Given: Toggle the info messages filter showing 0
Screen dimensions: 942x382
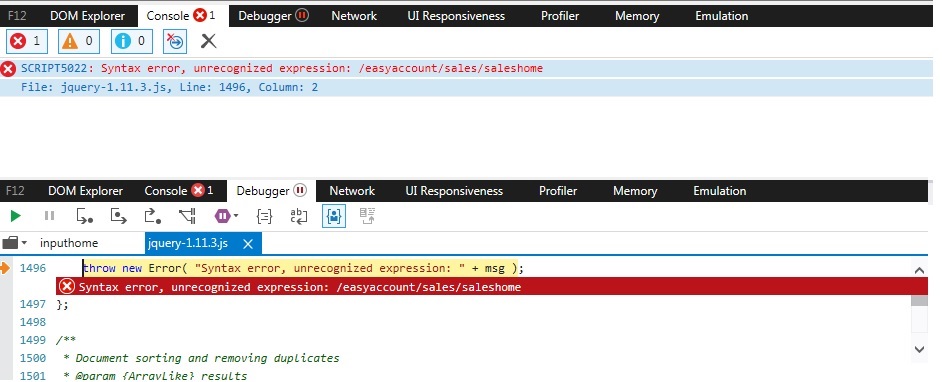Looking at the screenshot, I should coord(132,41).
